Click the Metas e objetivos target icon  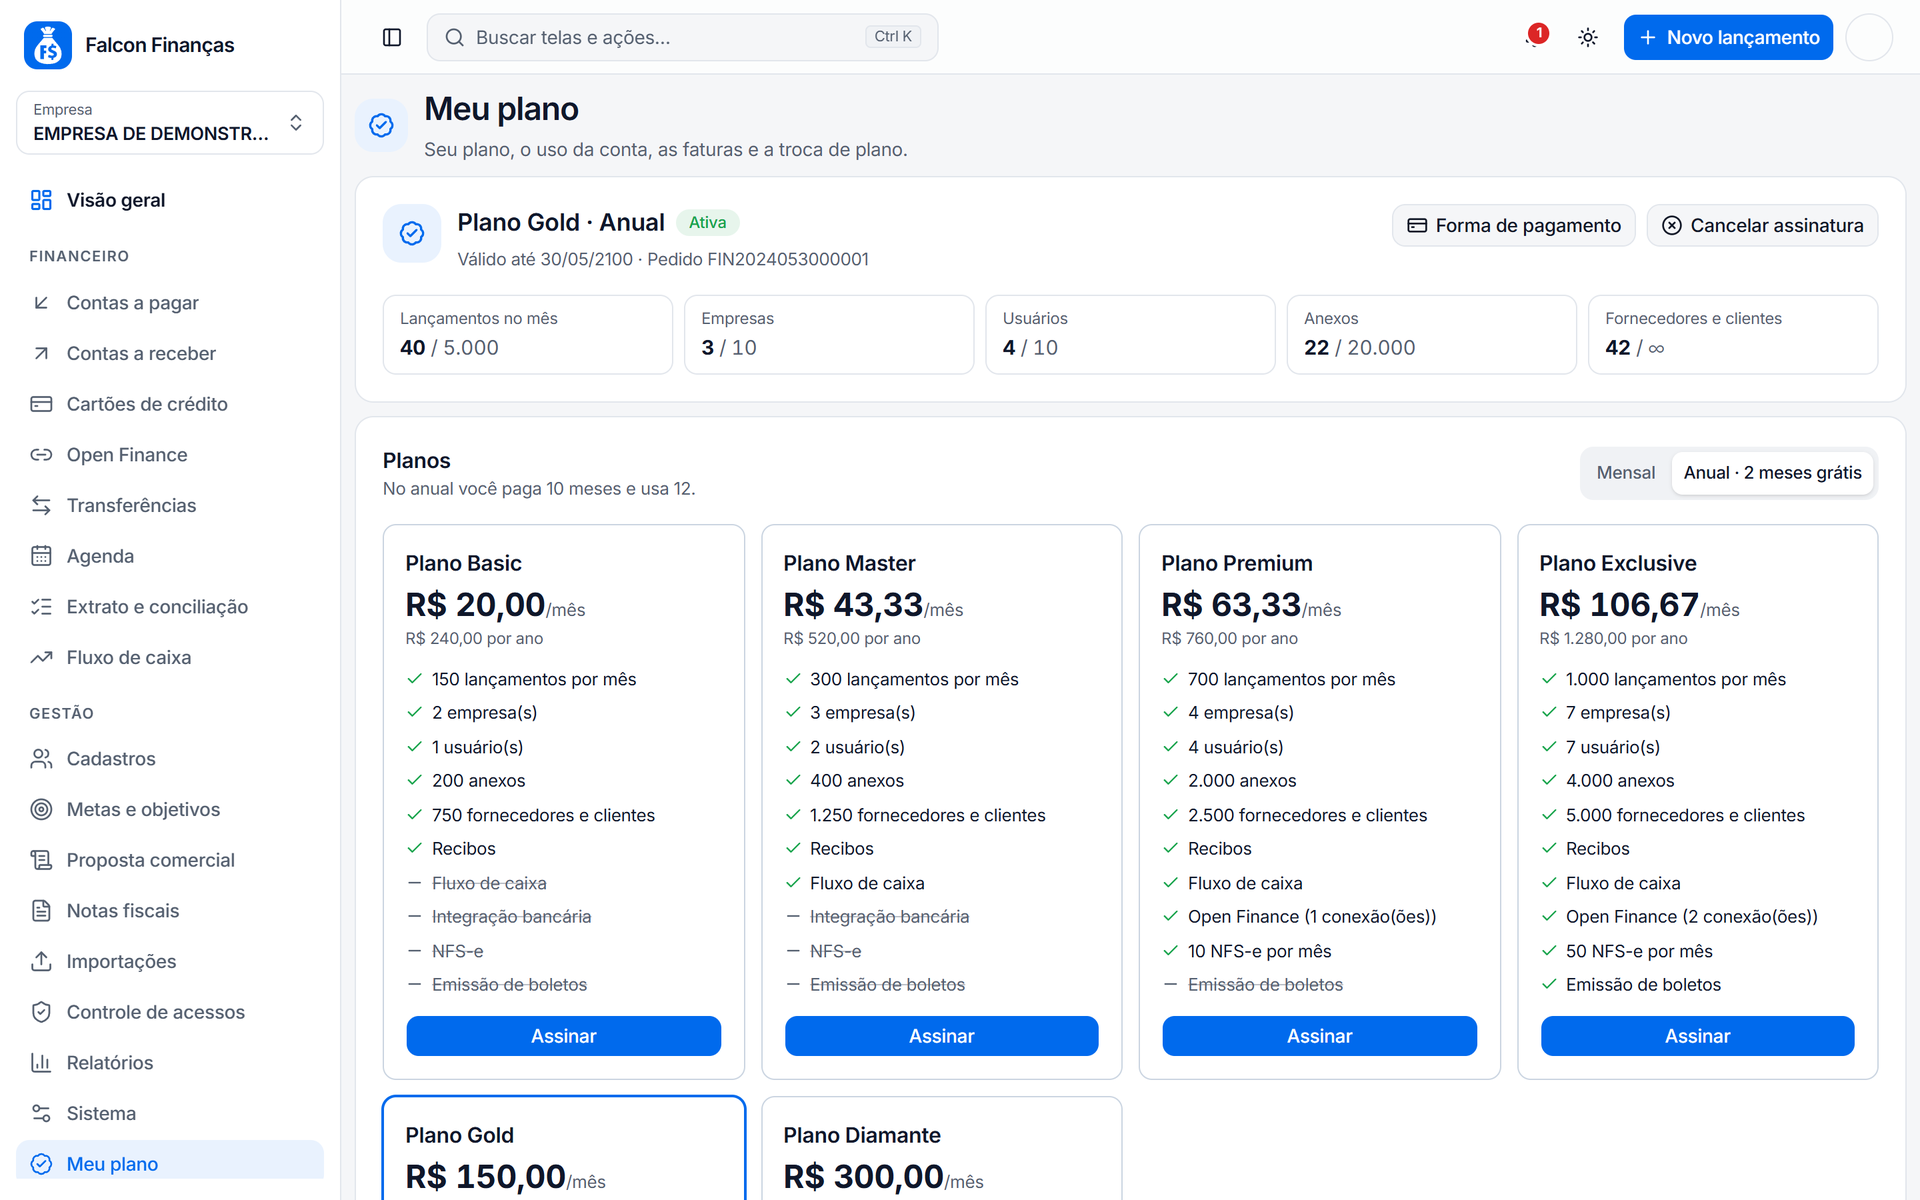pyautogui.click(x=41, y=809)
